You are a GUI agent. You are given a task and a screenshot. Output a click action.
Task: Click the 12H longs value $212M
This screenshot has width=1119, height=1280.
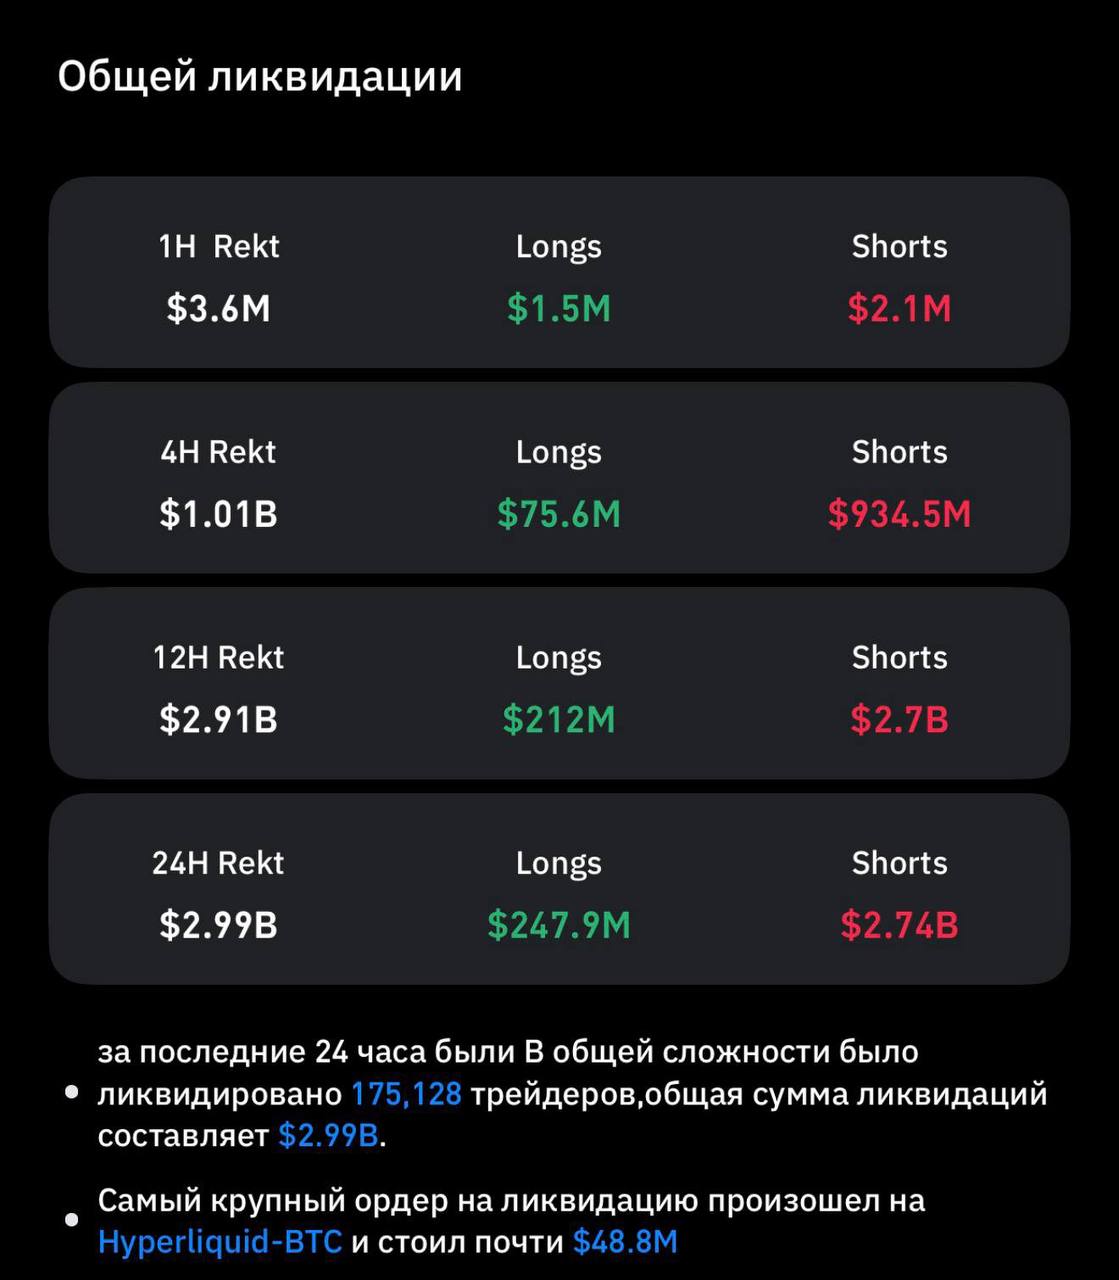(559, 719)
